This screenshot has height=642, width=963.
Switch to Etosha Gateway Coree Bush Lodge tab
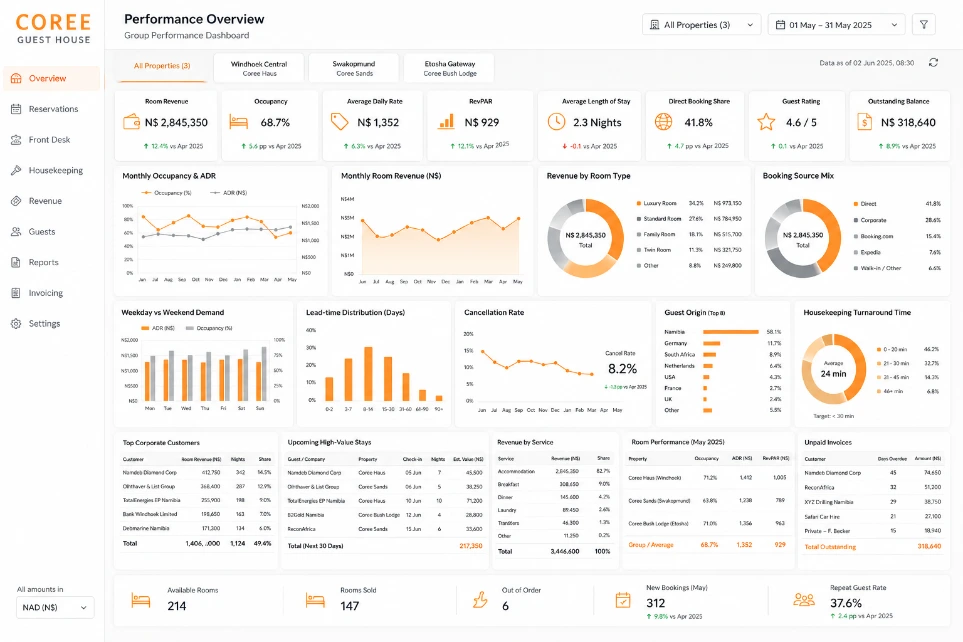(x=450, y=68)
